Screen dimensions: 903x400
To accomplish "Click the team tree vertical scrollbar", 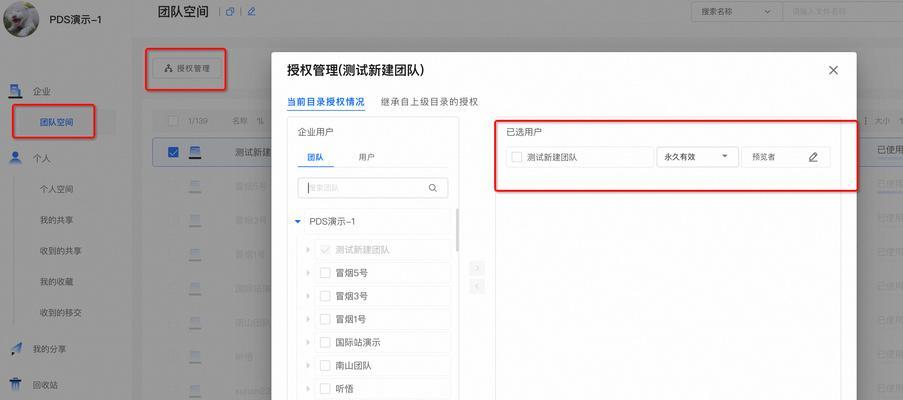I will 457,230.
